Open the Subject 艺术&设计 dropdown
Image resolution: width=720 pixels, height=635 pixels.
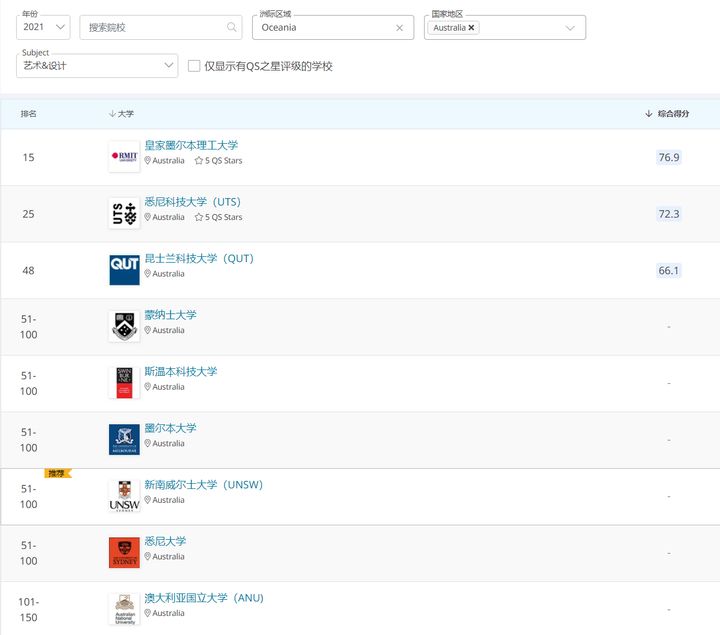97,66
